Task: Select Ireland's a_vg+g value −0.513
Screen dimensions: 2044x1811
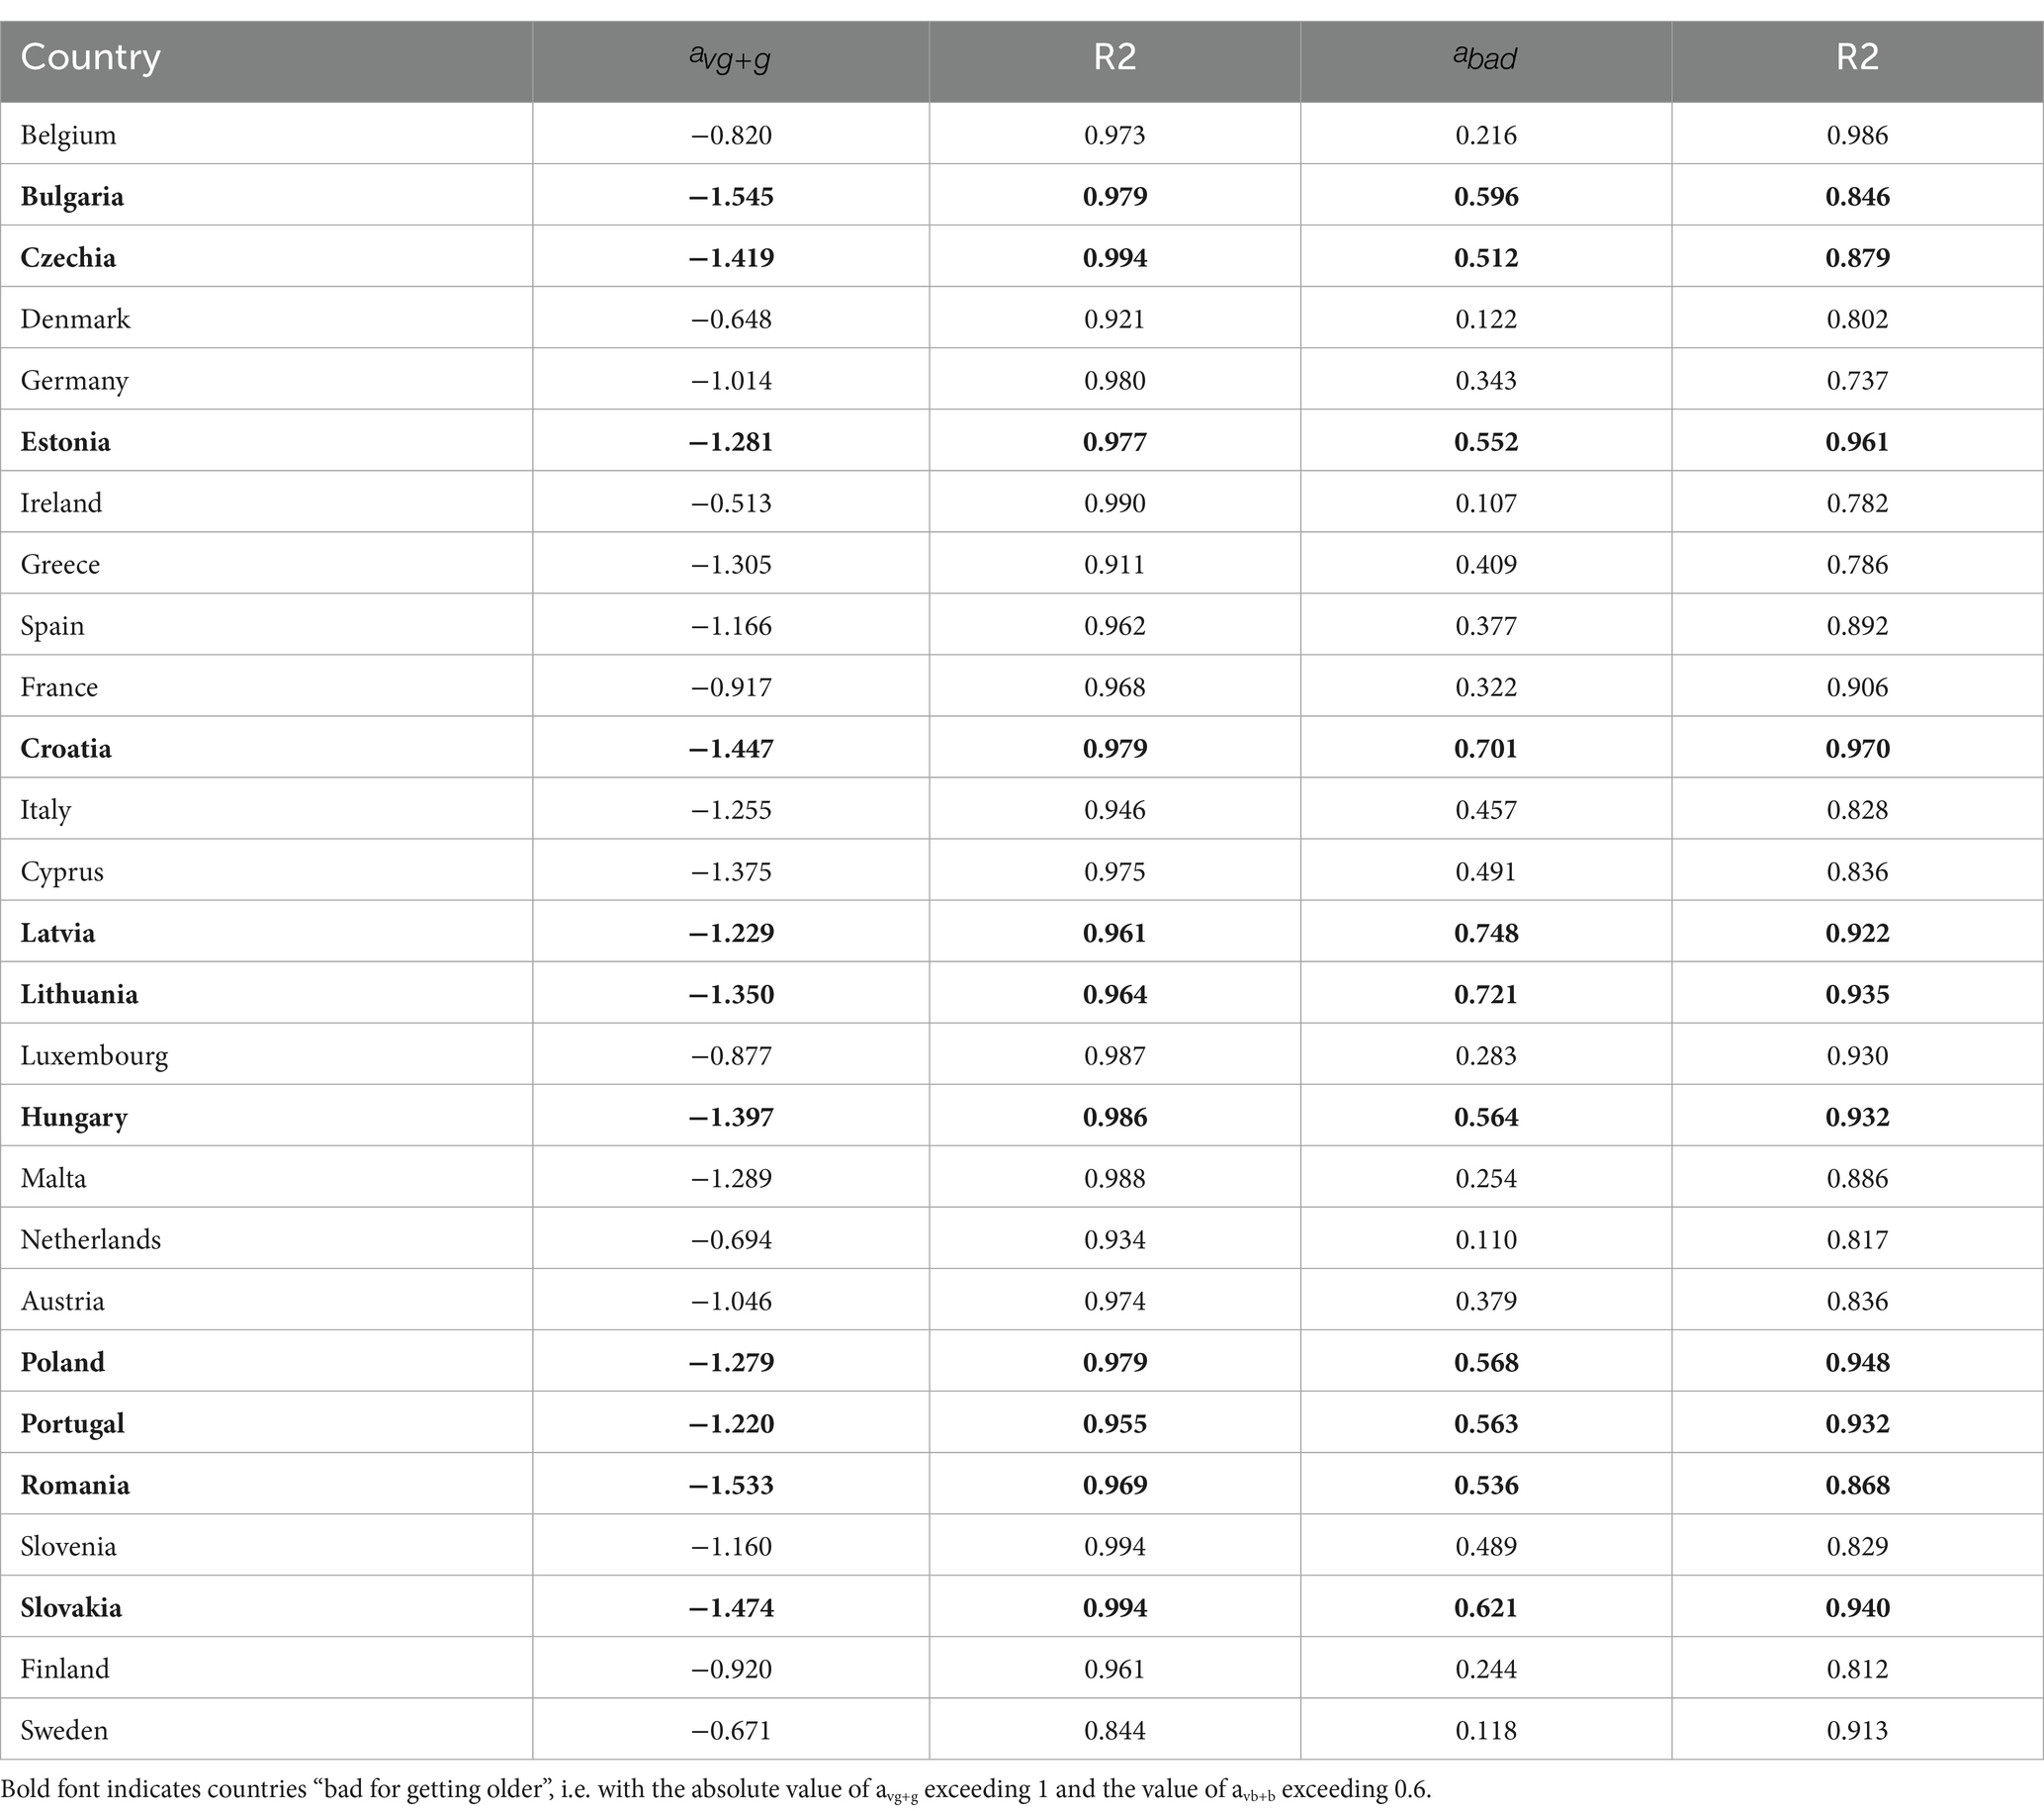Action: (x=730, y=503)
